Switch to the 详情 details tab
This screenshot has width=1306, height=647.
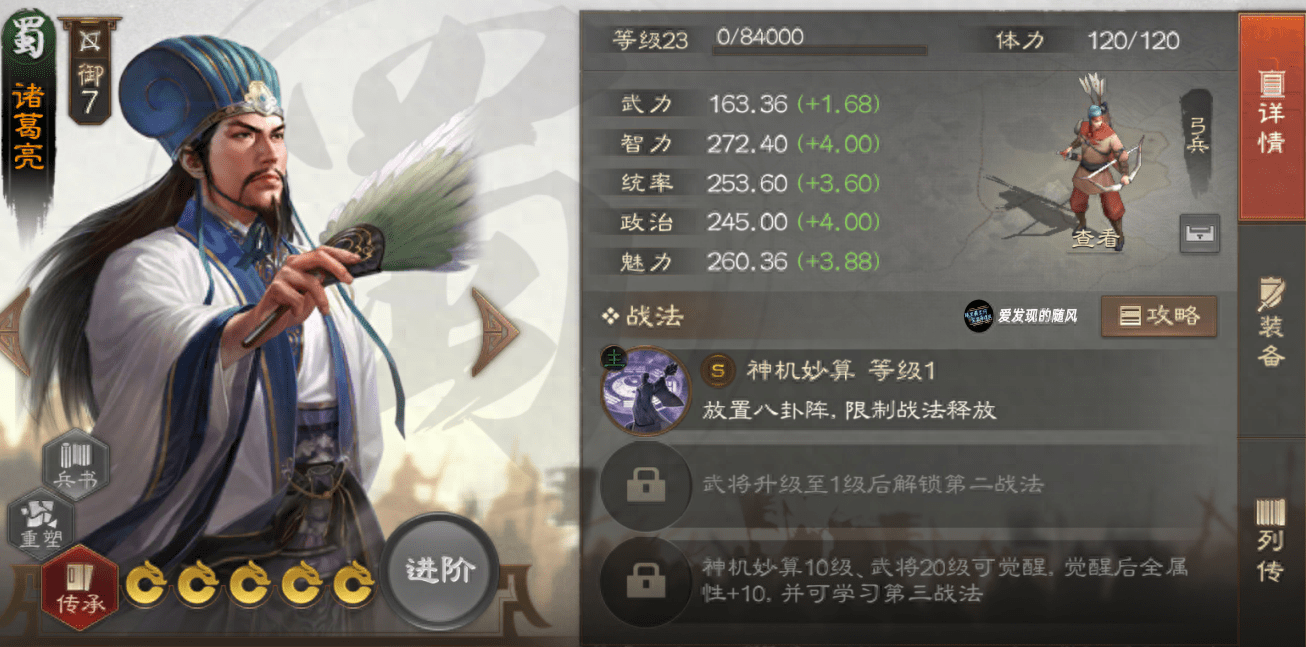click(1271, 117)
